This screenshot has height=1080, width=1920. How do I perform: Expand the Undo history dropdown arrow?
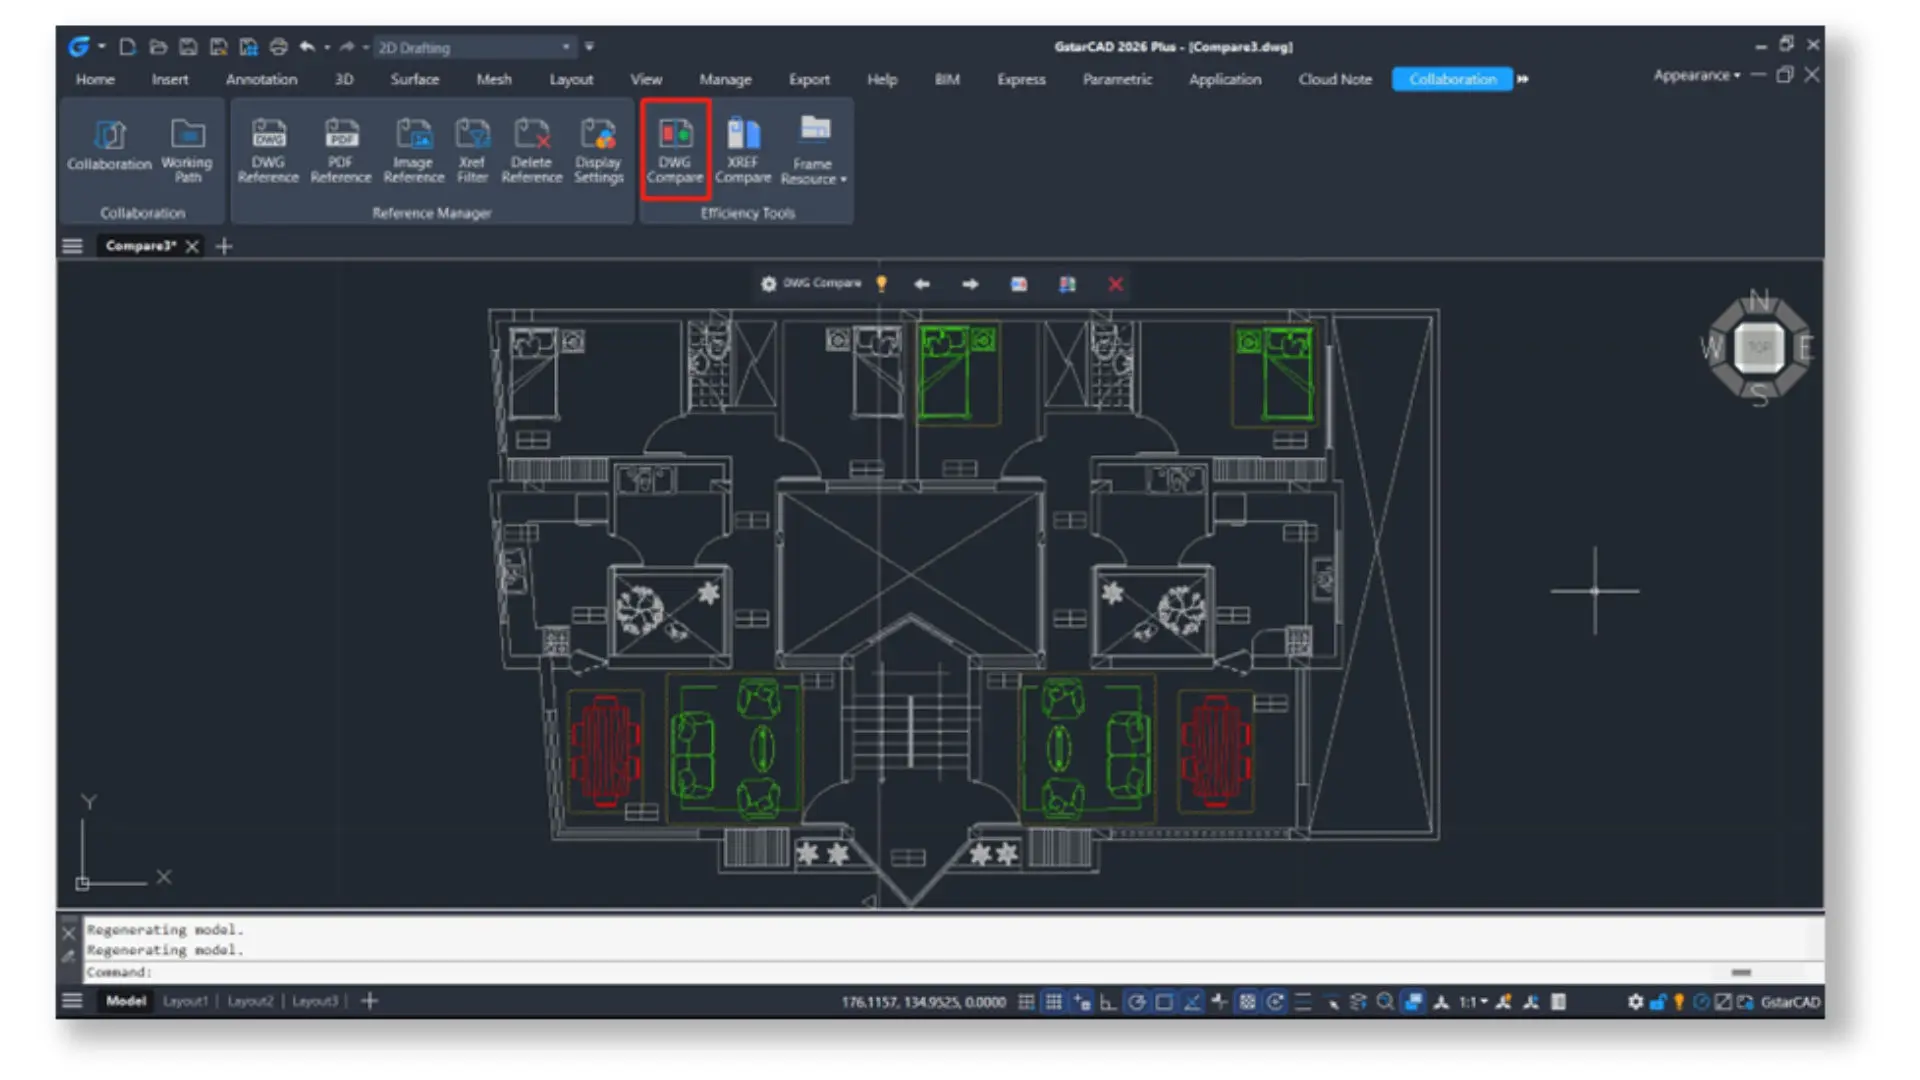[327, 47]
